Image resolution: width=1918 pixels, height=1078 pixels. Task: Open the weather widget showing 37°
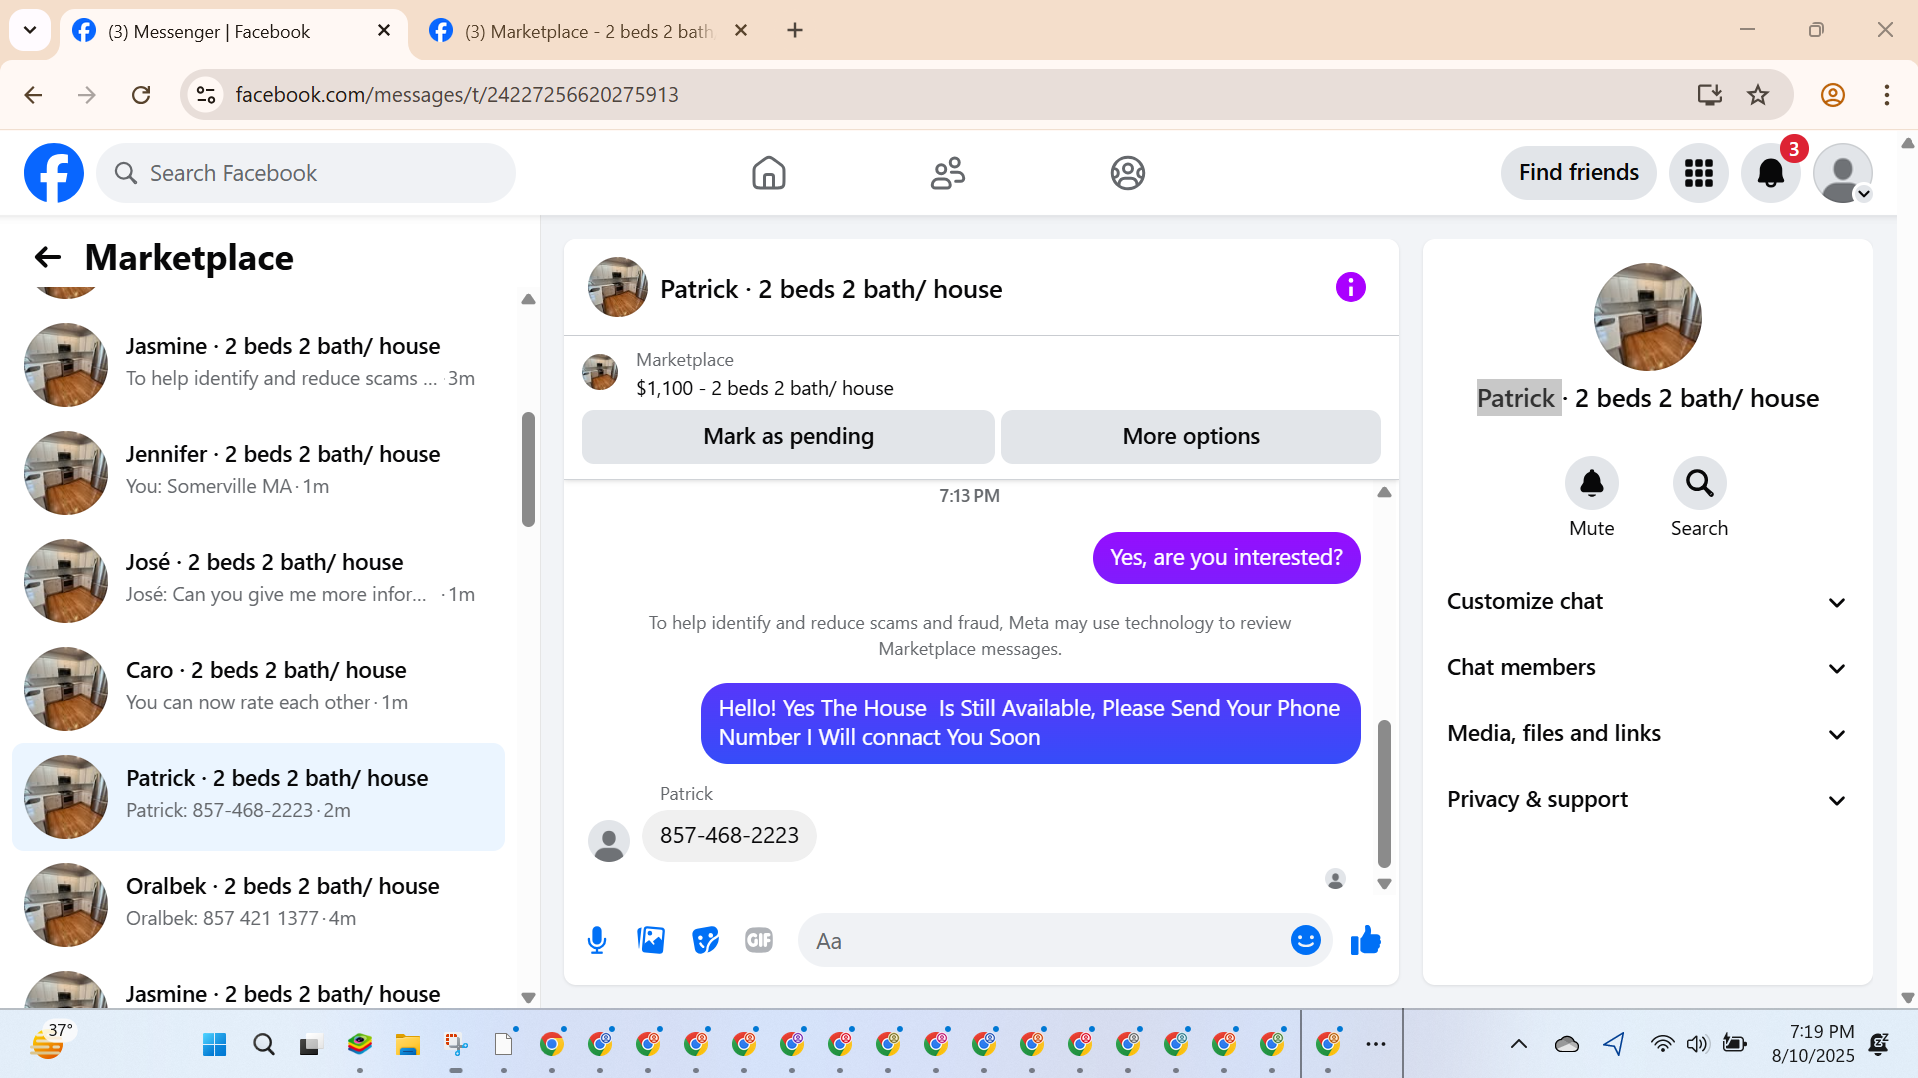pos(50,1043)
